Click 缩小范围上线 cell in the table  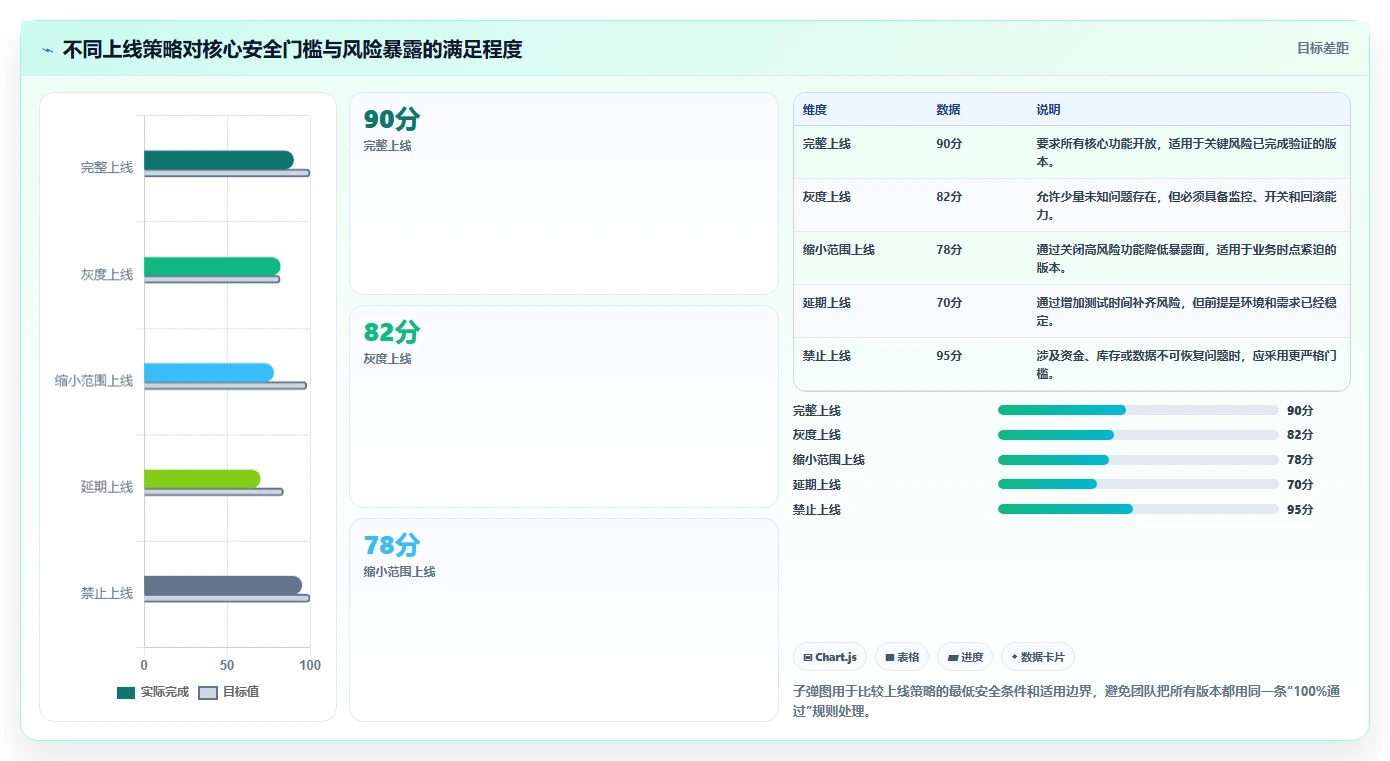point(839,250)
